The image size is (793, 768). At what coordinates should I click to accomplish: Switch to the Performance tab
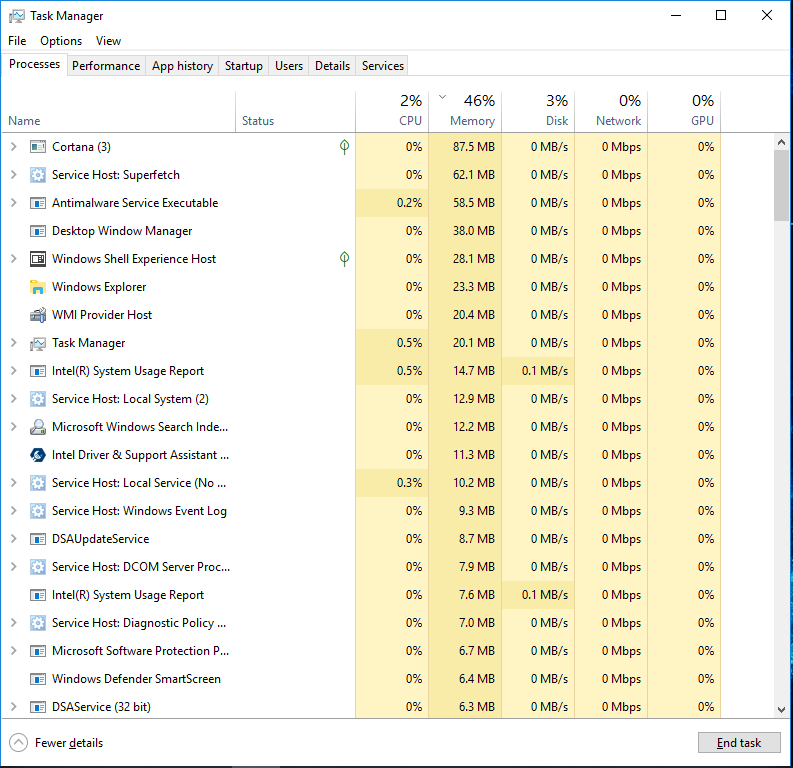click(106, 66)
